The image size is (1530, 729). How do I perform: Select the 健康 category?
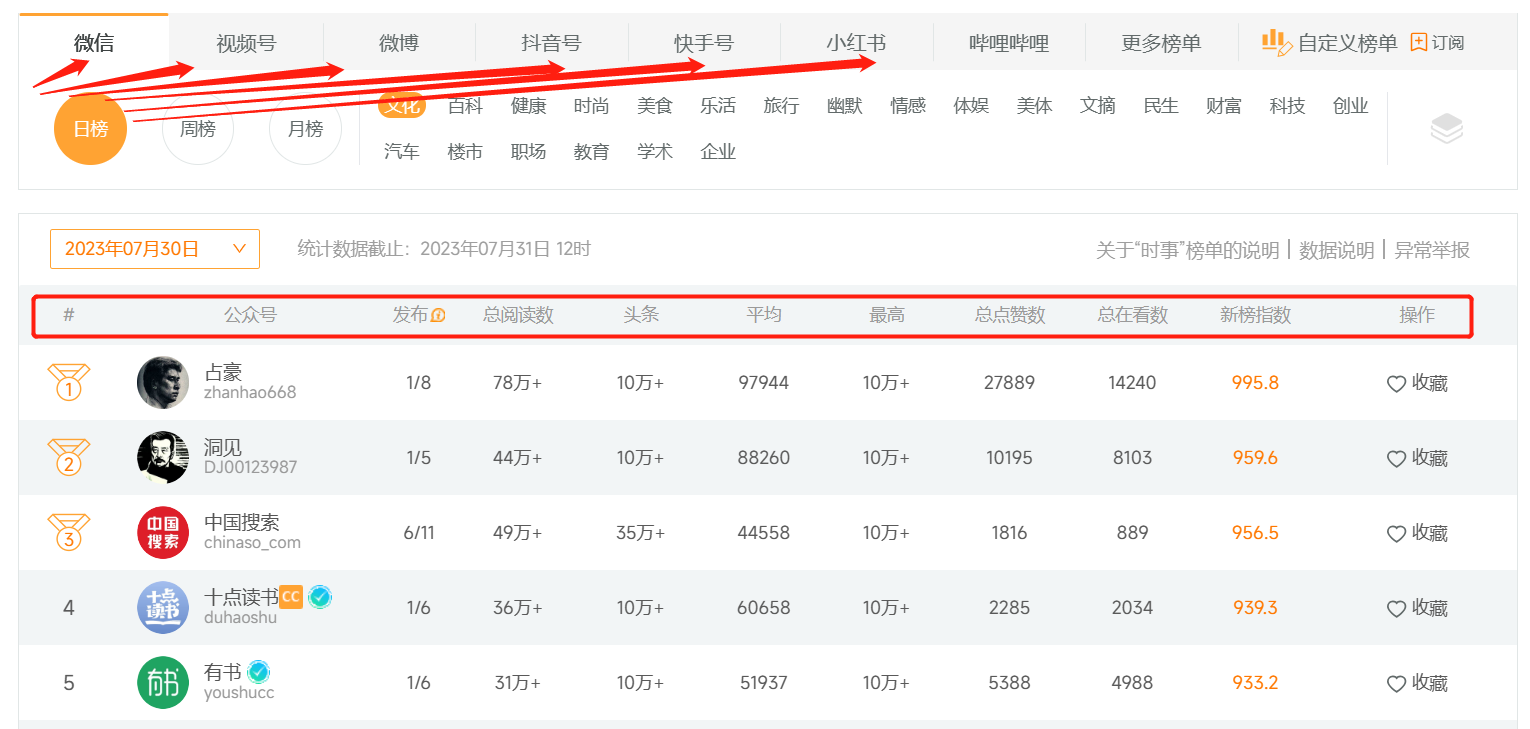coord(529,105)
